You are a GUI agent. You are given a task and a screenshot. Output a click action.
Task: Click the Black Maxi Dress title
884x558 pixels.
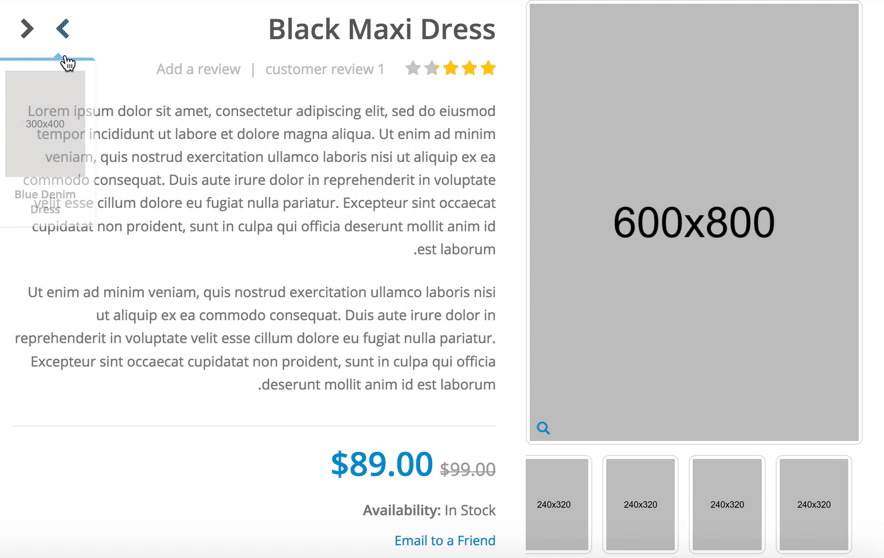pyautogui.click(x=382, y=29)
